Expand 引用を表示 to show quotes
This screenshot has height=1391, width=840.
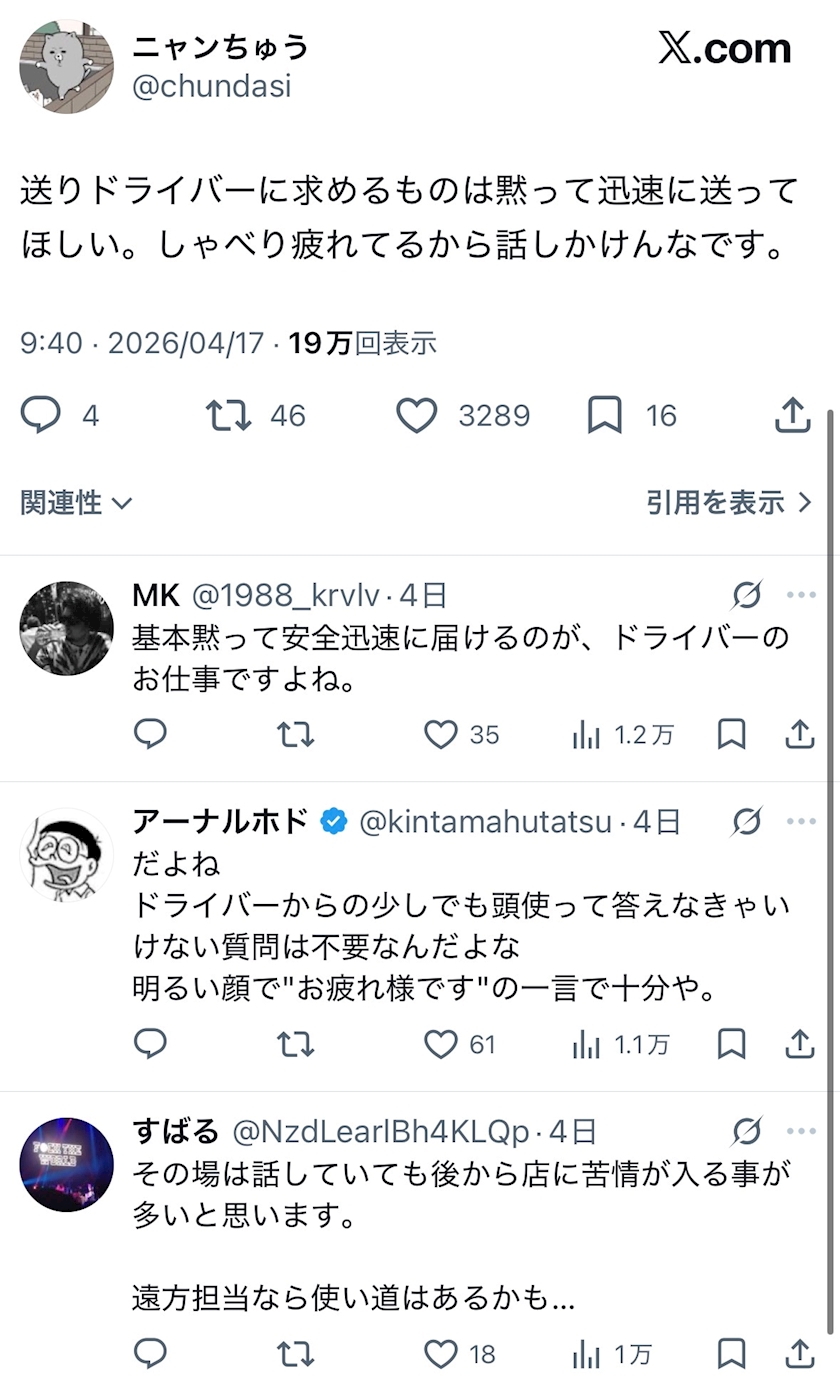click(728, 502)
